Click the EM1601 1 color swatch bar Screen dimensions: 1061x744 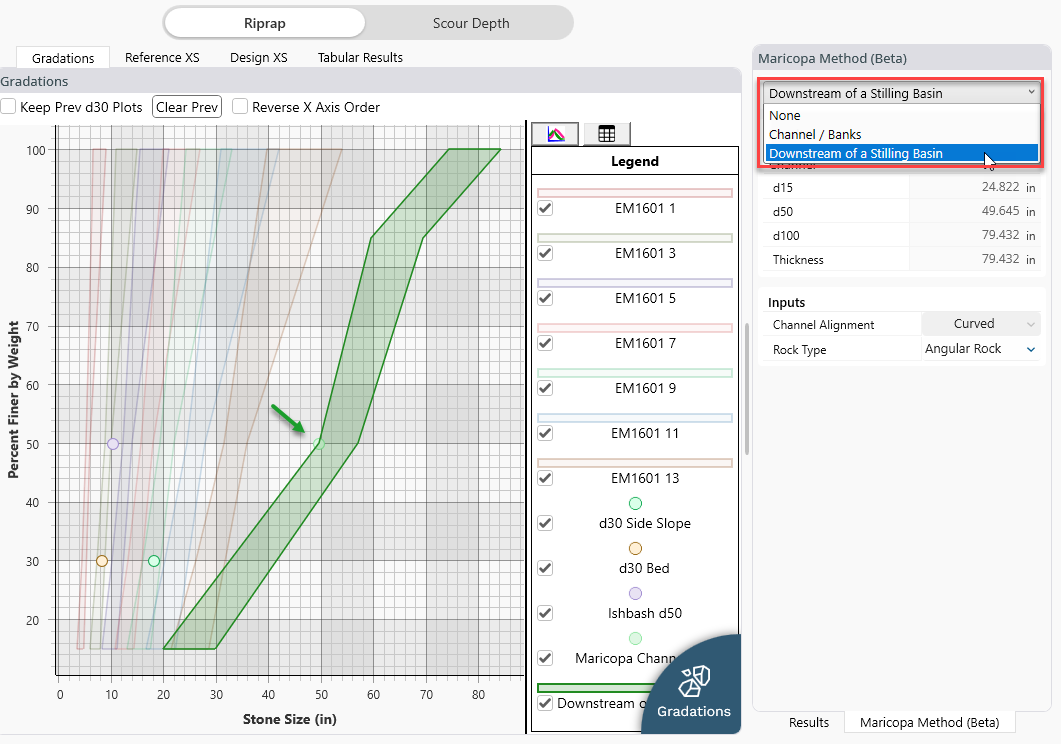(x=635, y=193)
